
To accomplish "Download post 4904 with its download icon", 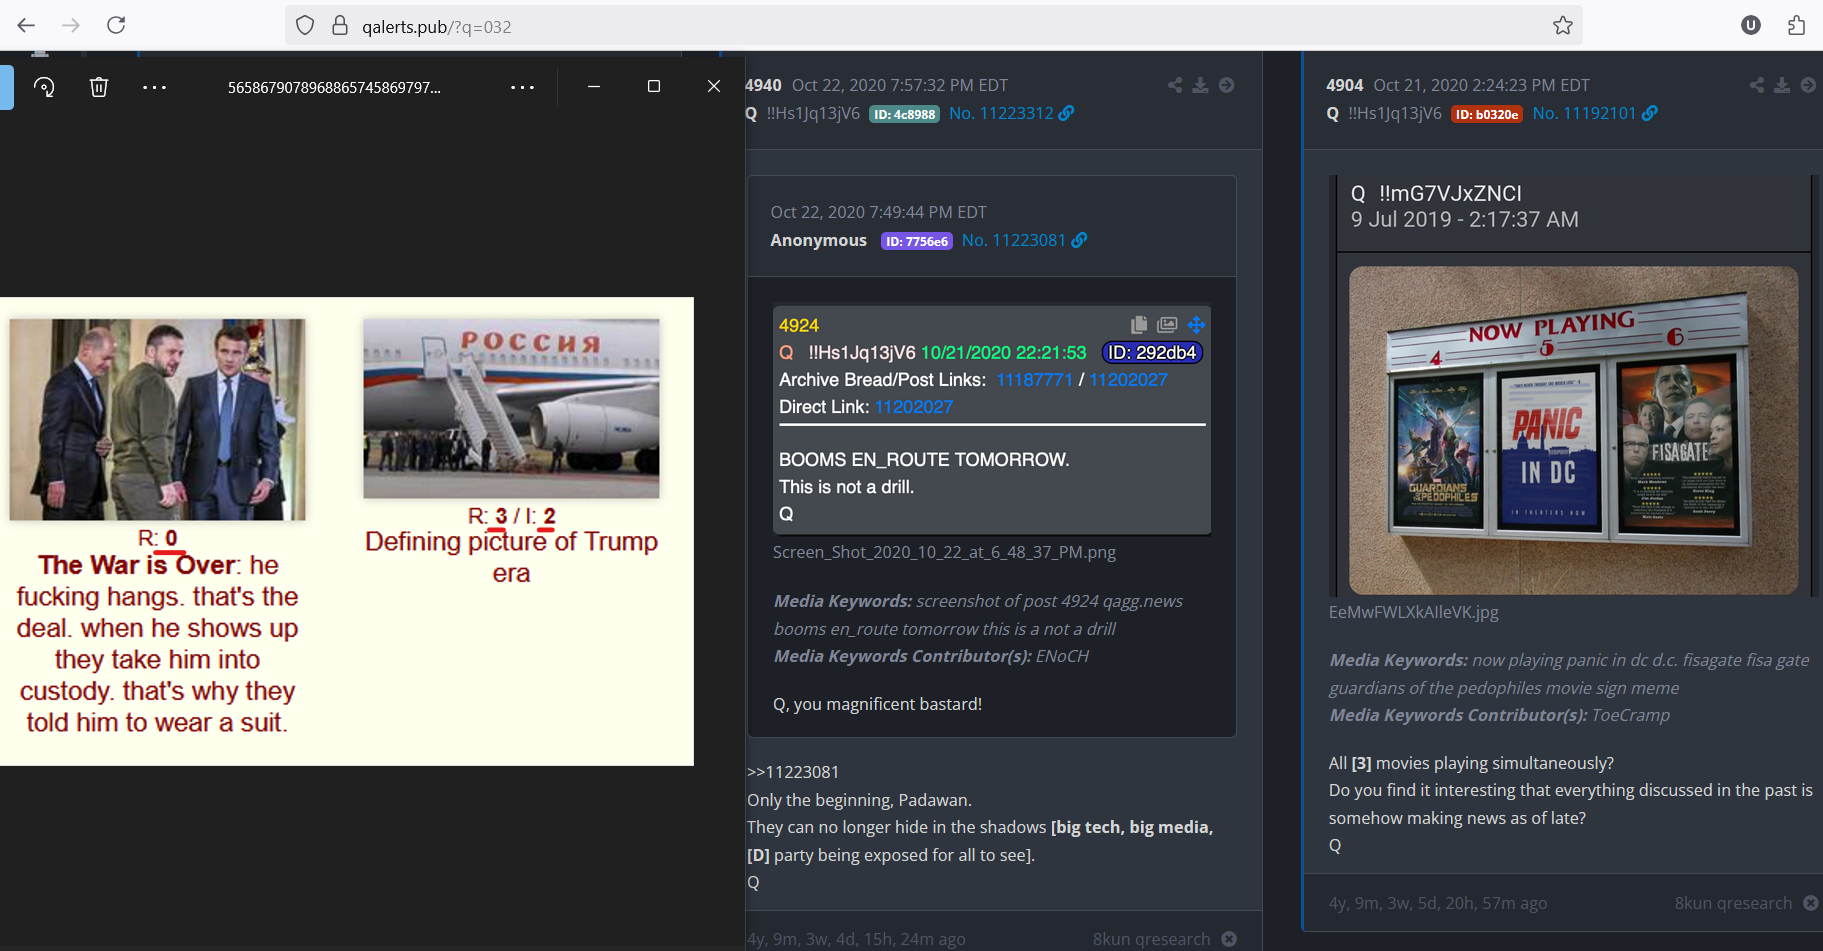I will [x=1782, y=85].
